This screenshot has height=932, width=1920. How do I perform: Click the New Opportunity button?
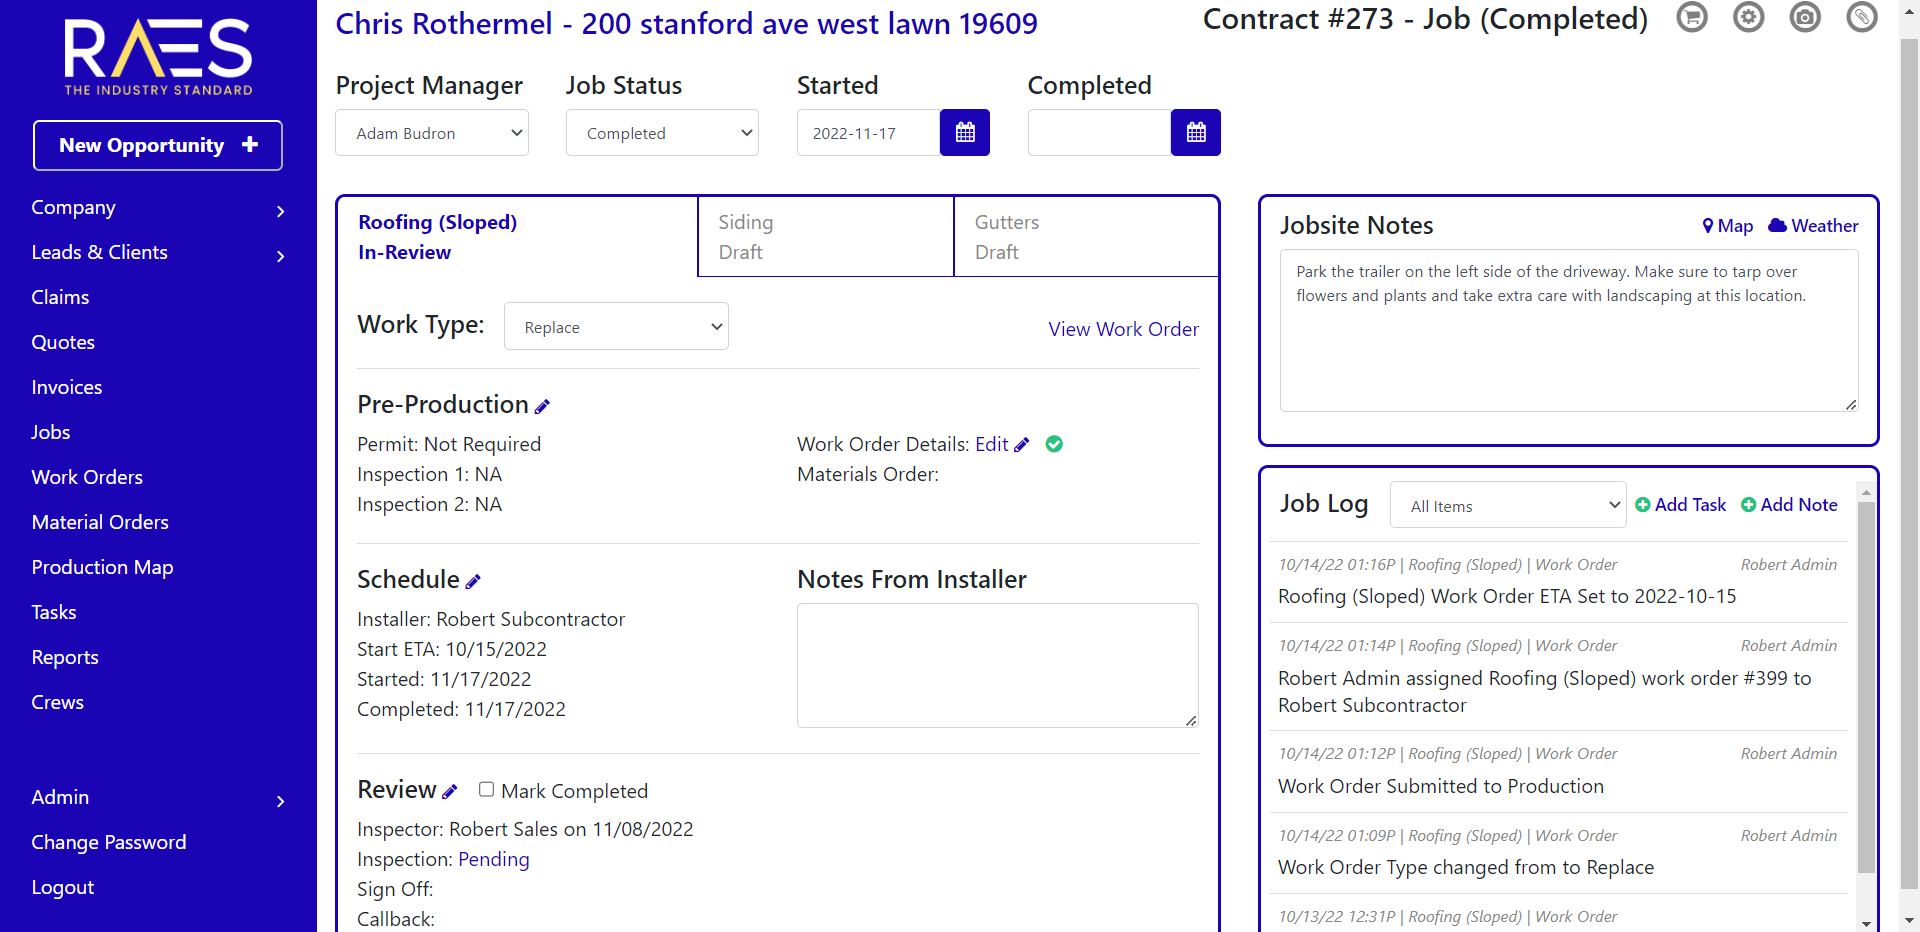[157, 145]
